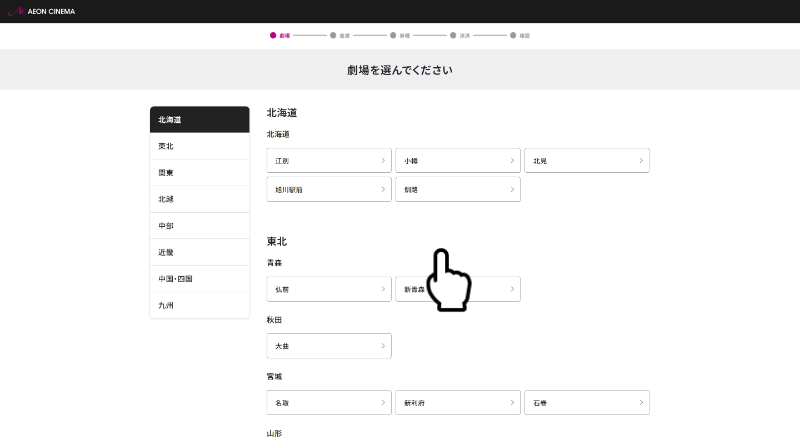Select the 近畿 region in sidebar
Viewport: 800px width, 444px height.
[x=199, y=252]
